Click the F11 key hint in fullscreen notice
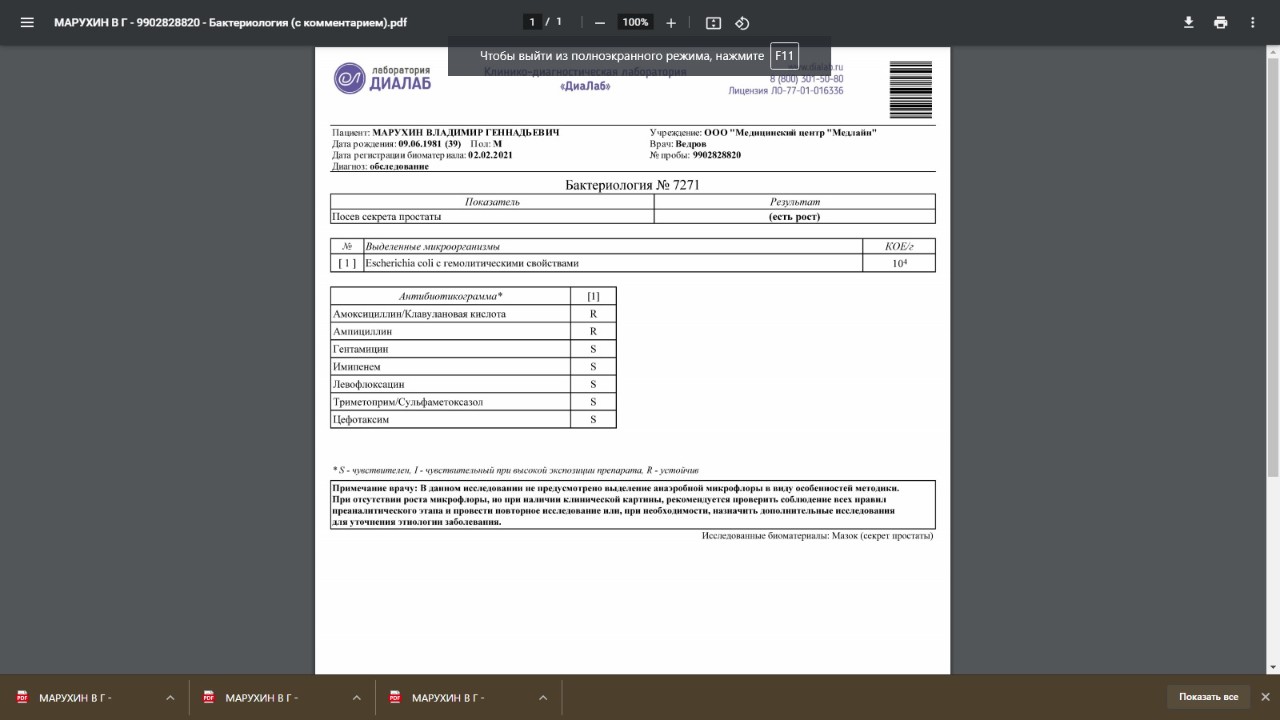 pyautogui.click(x=785, y=56)
